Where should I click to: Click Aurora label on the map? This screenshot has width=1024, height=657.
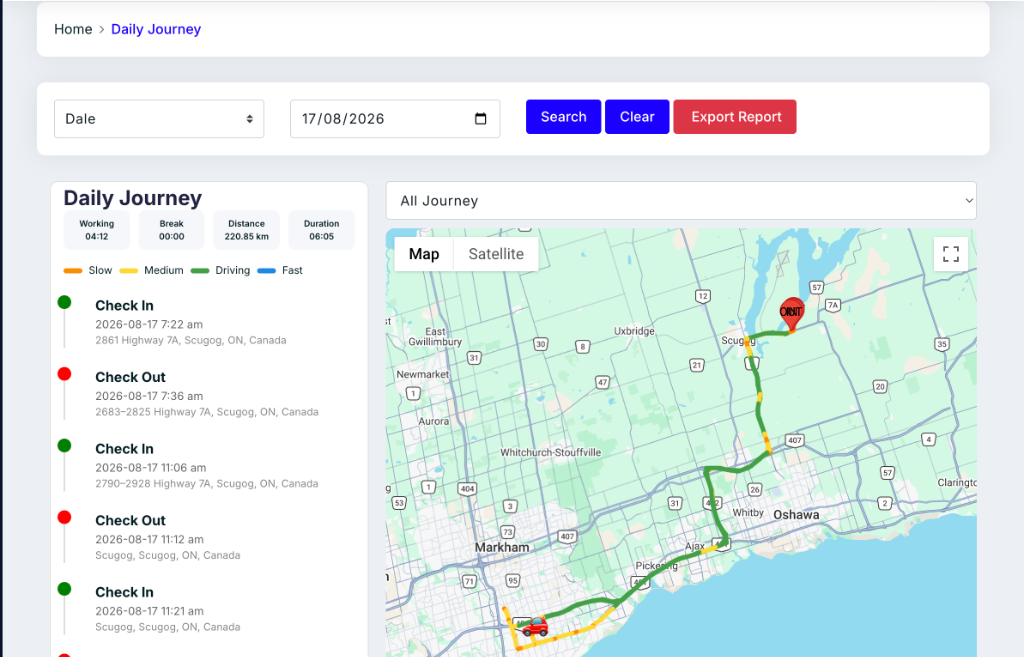tap(434, 421)
